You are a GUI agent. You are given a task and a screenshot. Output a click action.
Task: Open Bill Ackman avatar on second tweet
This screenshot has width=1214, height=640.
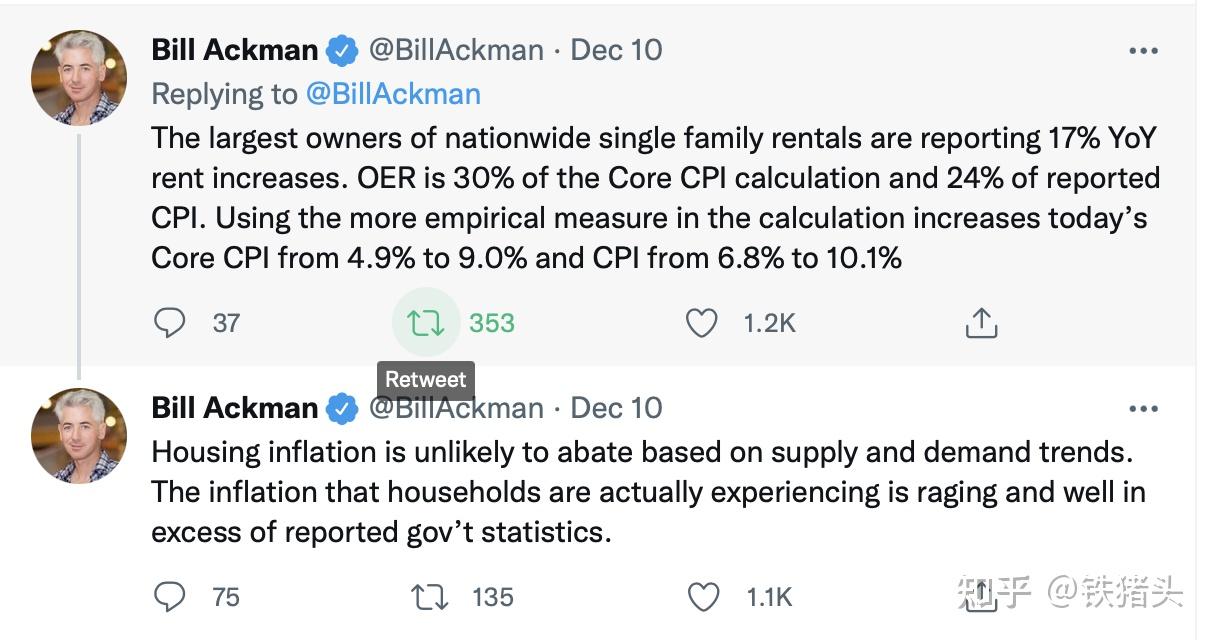tap(79, 435)
